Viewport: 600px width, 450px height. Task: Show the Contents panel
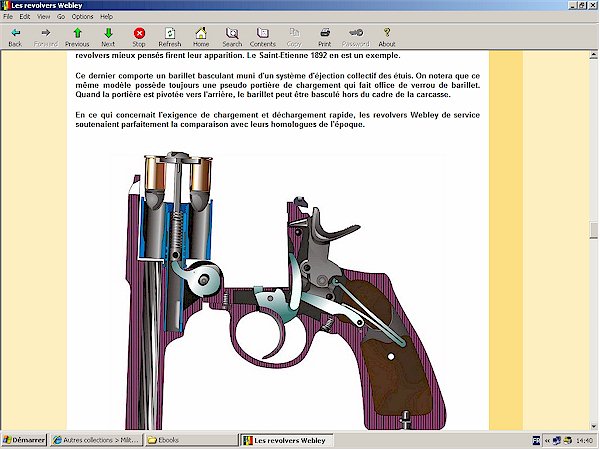263,33
